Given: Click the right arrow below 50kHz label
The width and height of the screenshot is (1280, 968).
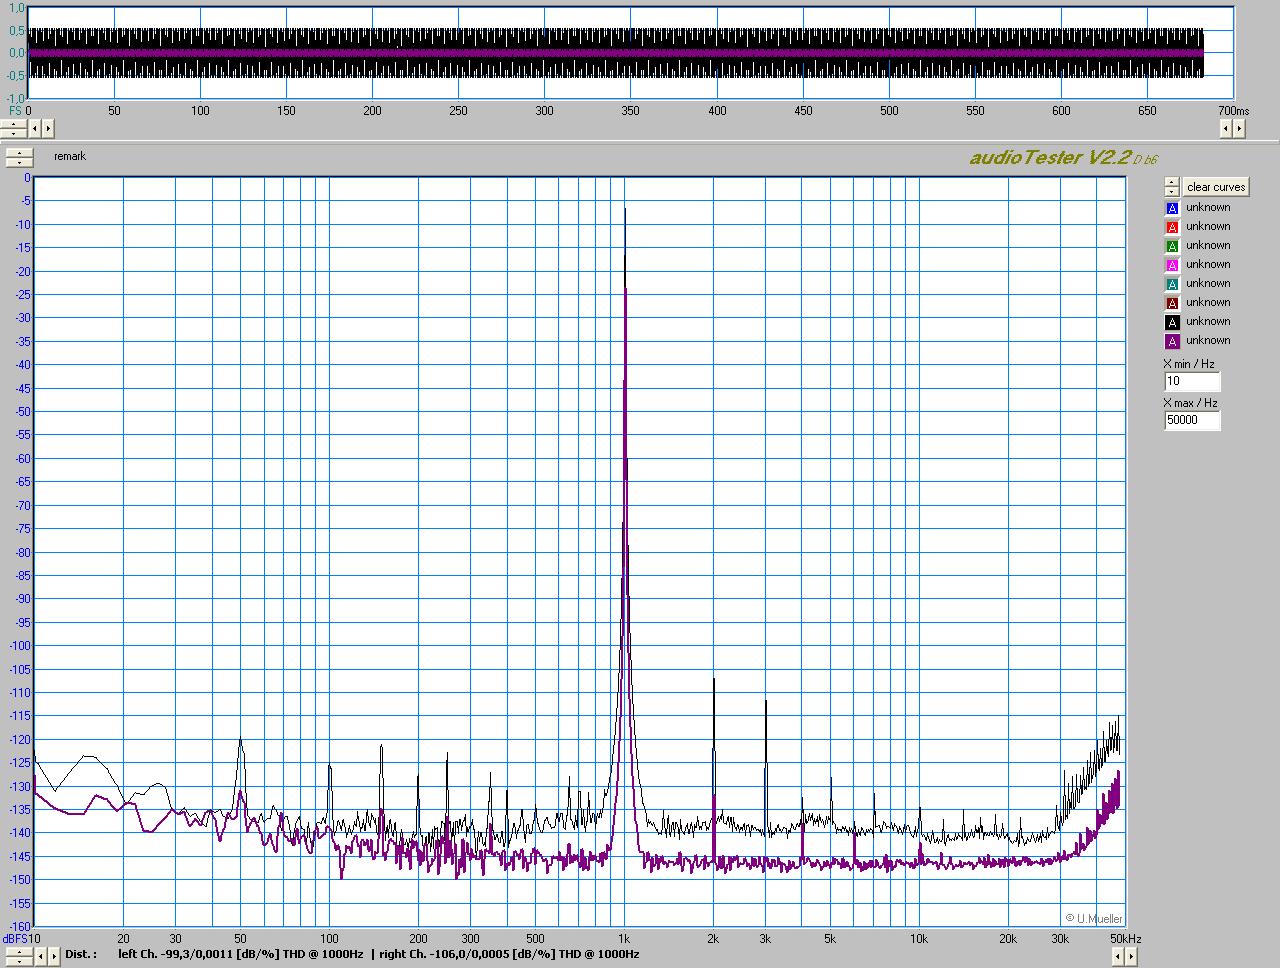Looking at the screenshot, I should tap(1131, 956).
